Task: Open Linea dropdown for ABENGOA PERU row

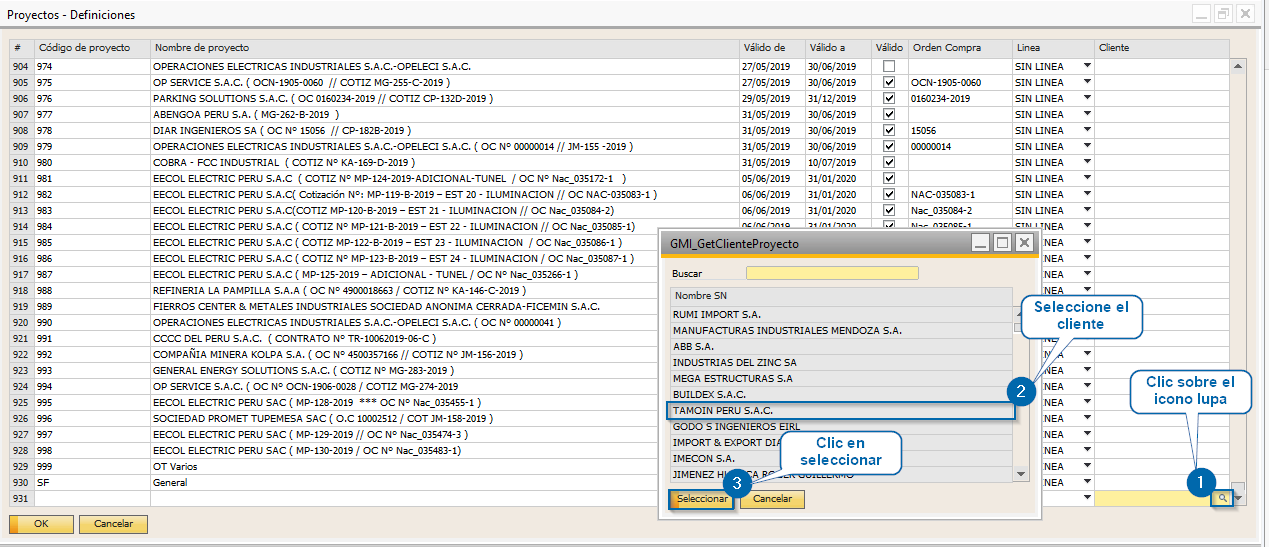Action: pyautogui.click(x=1087, y=114)
